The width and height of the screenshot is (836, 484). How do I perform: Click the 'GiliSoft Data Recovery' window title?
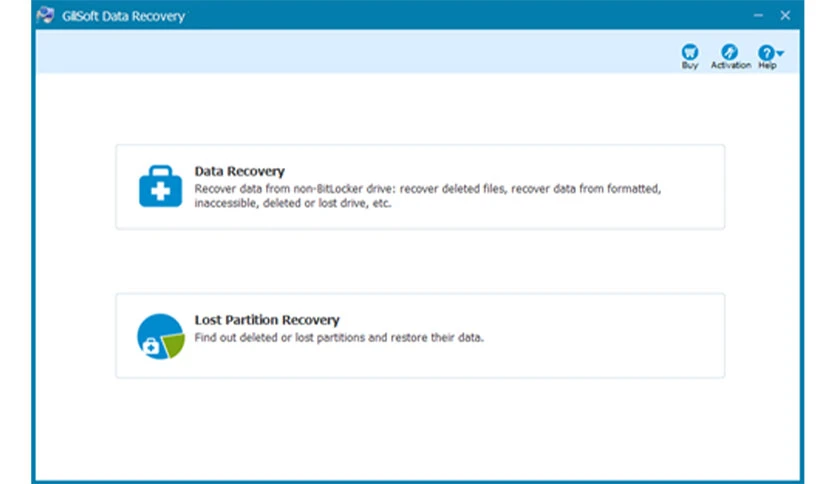point(123,16)
